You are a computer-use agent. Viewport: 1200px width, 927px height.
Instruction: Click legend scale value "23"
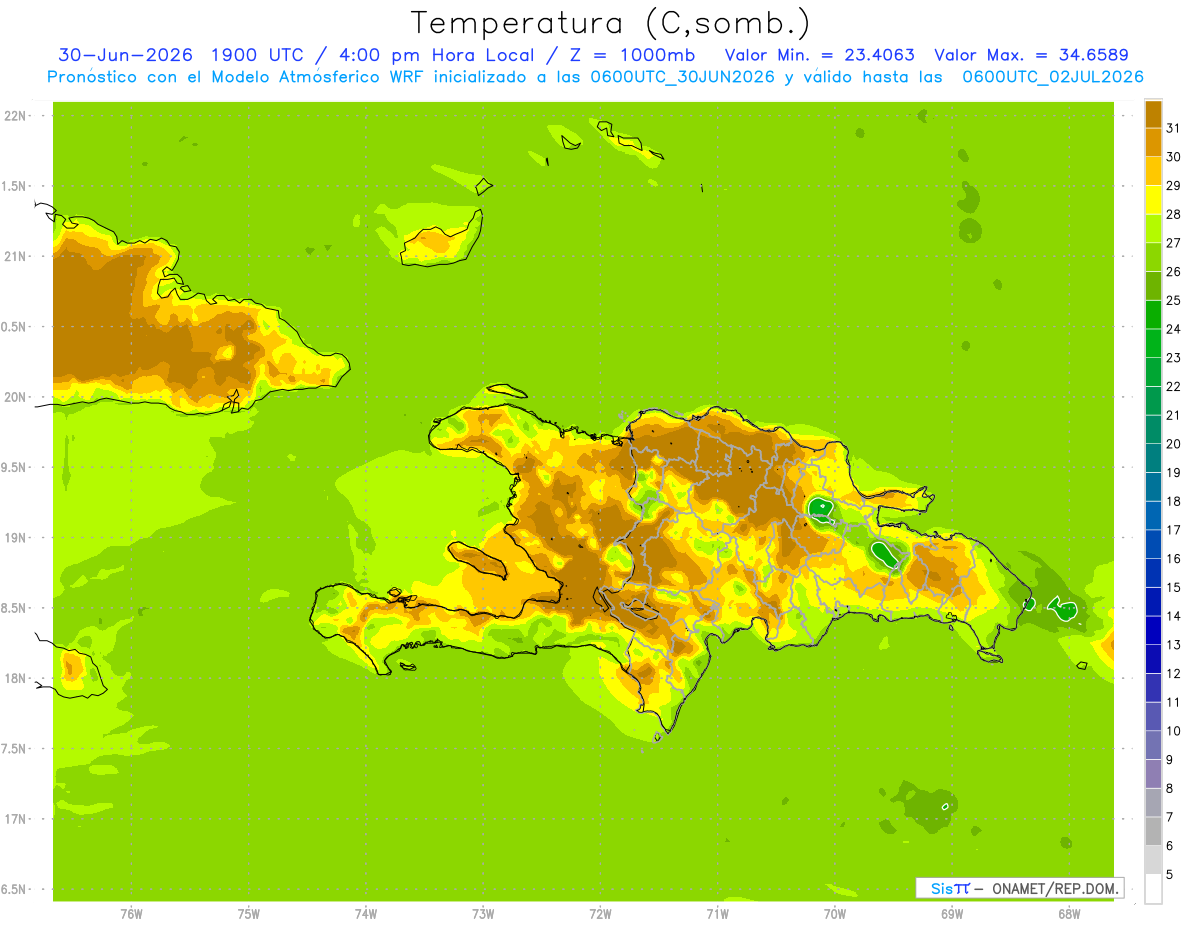pyautogui.click(x=1173, y=358)
